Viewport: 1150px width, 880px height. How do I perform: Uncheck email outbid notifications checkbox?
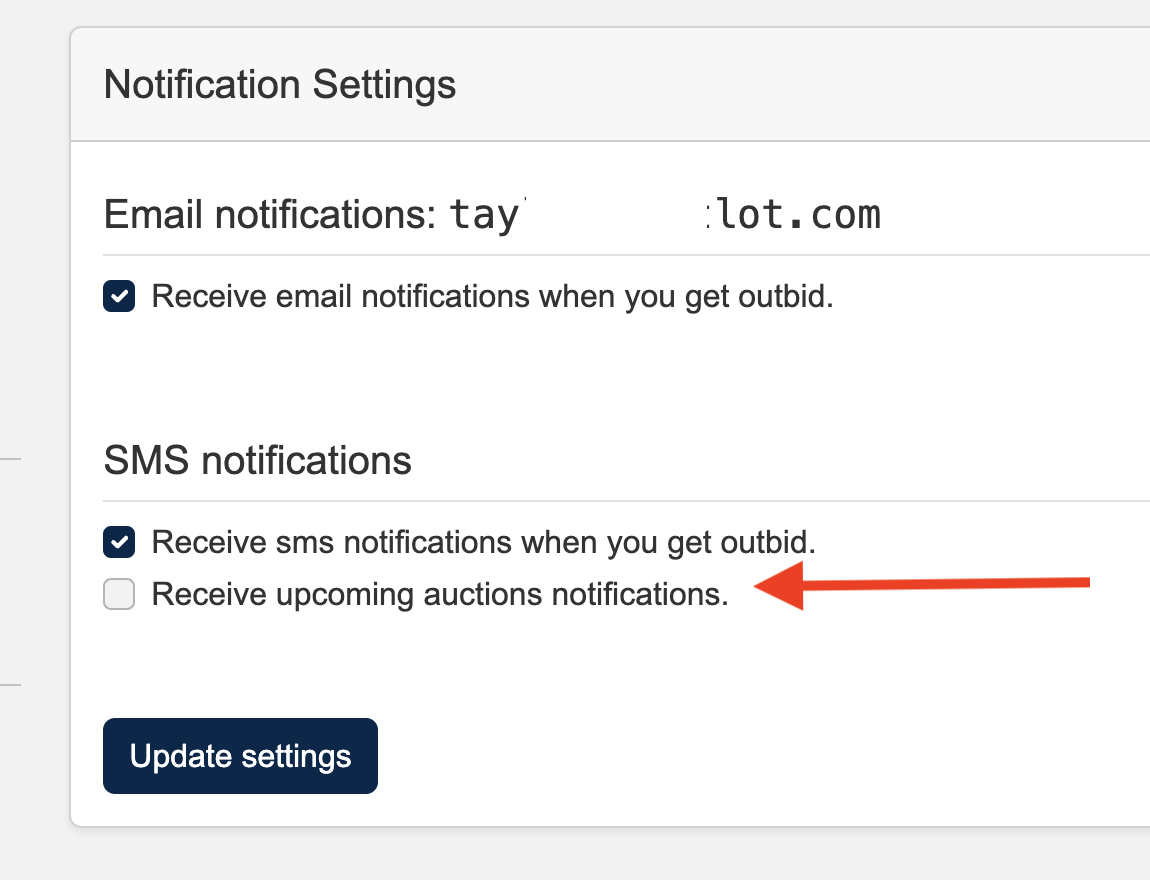(x=119, y=297)
